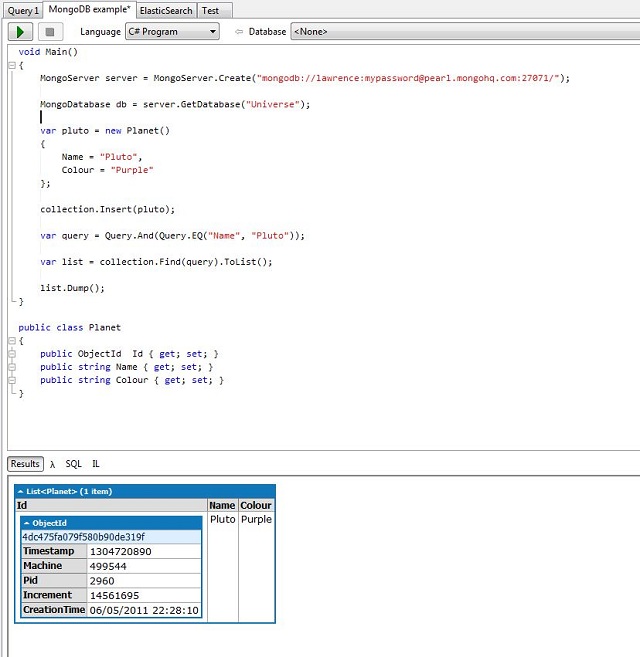640x657 pixels.
Task: Click the Purple cell in results
Action: 256,520
